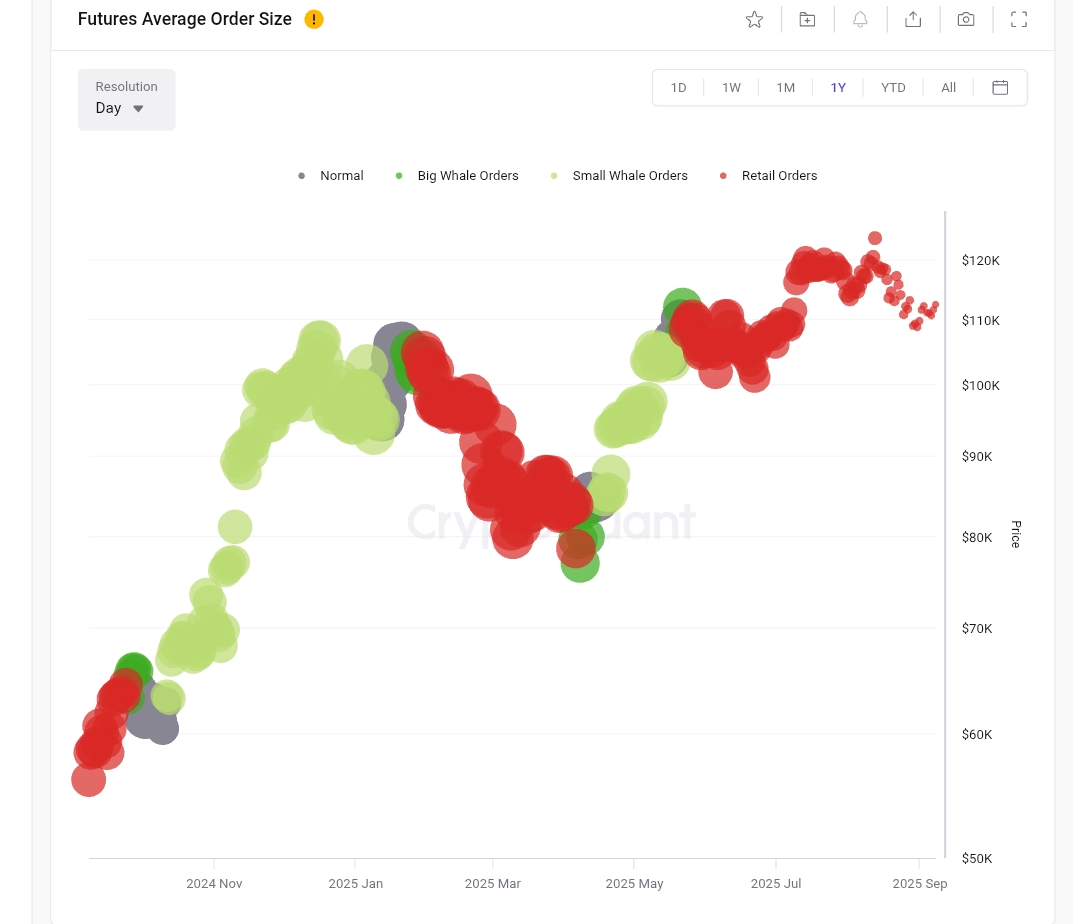Toggle the Small Whale Orders legend
The width and height of the screenshot is (1073, 924).
(x=618, y=175)
